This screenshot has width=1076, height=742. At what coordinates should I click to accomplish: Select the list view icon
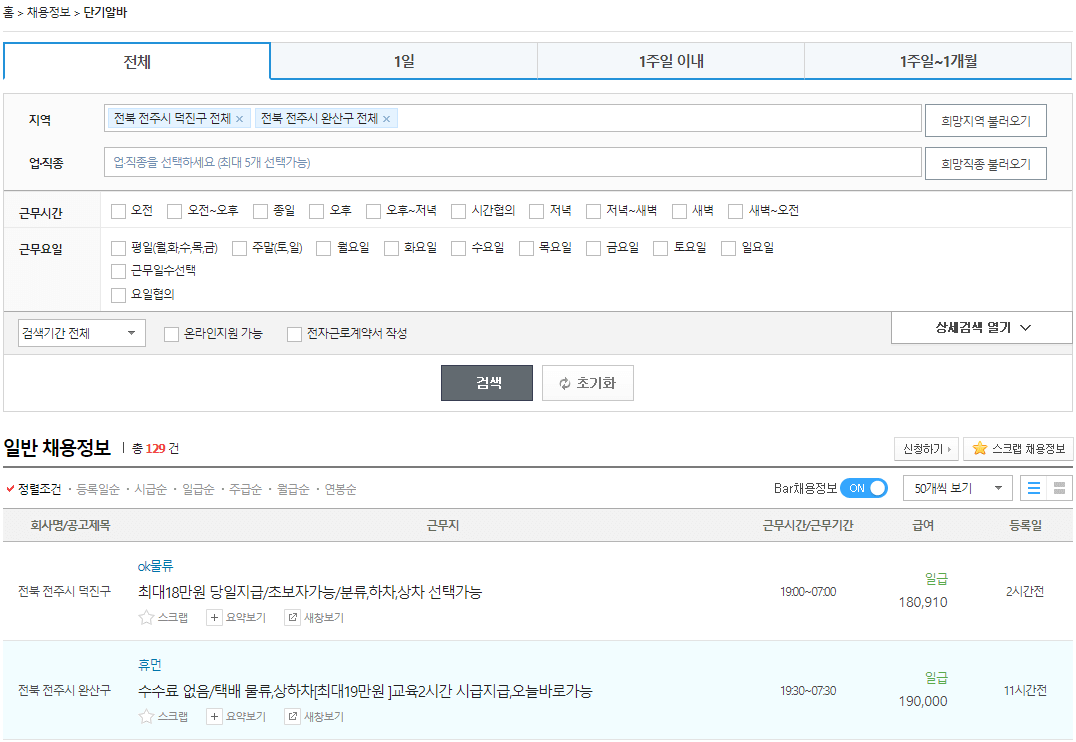[1035, 487]
